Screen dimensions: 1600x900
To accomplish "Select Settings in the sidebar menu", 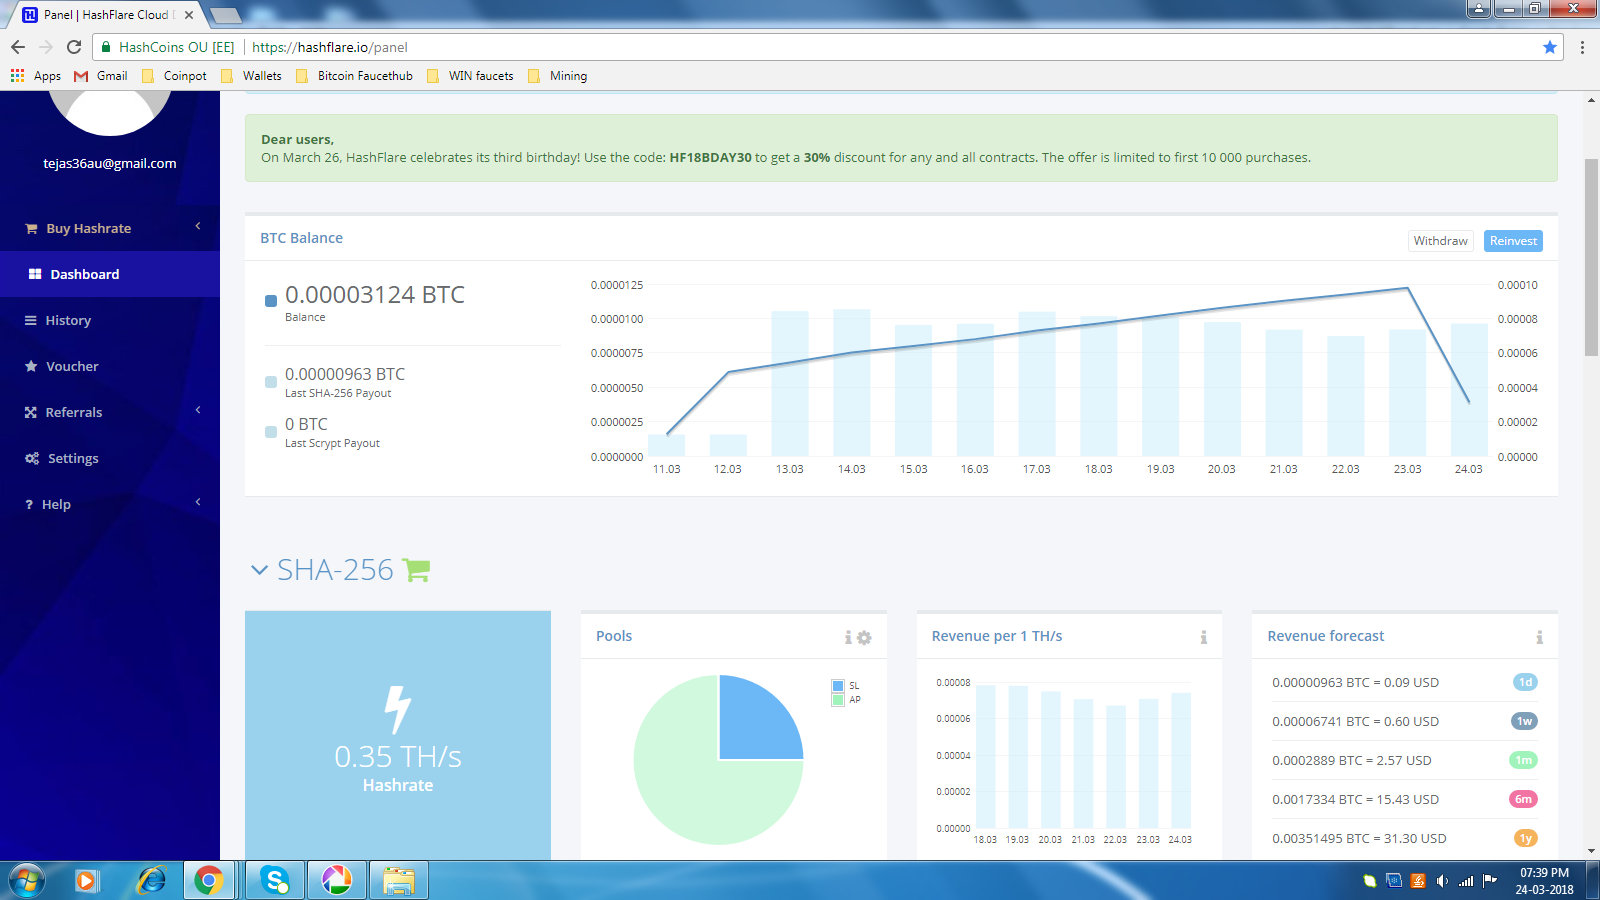I will tap(110, 458).
